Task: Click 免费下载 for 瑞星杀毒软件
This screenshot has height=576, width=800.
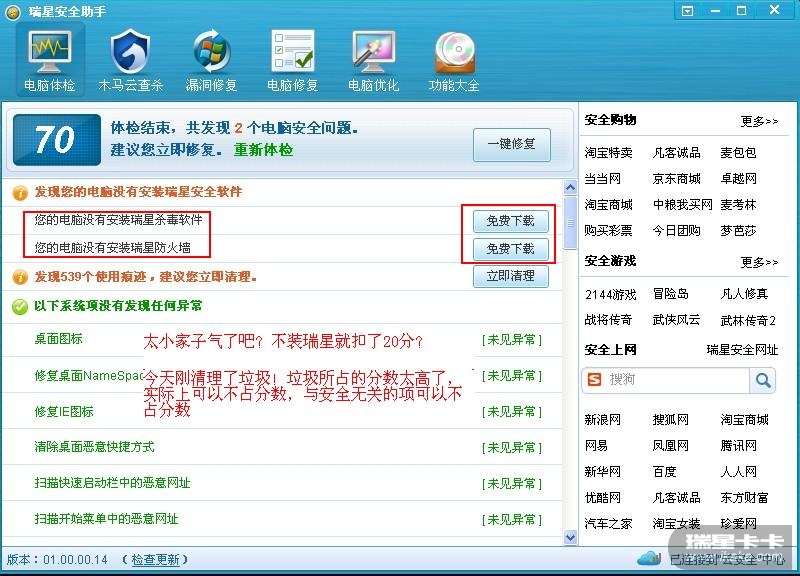Action: (511, 221)
